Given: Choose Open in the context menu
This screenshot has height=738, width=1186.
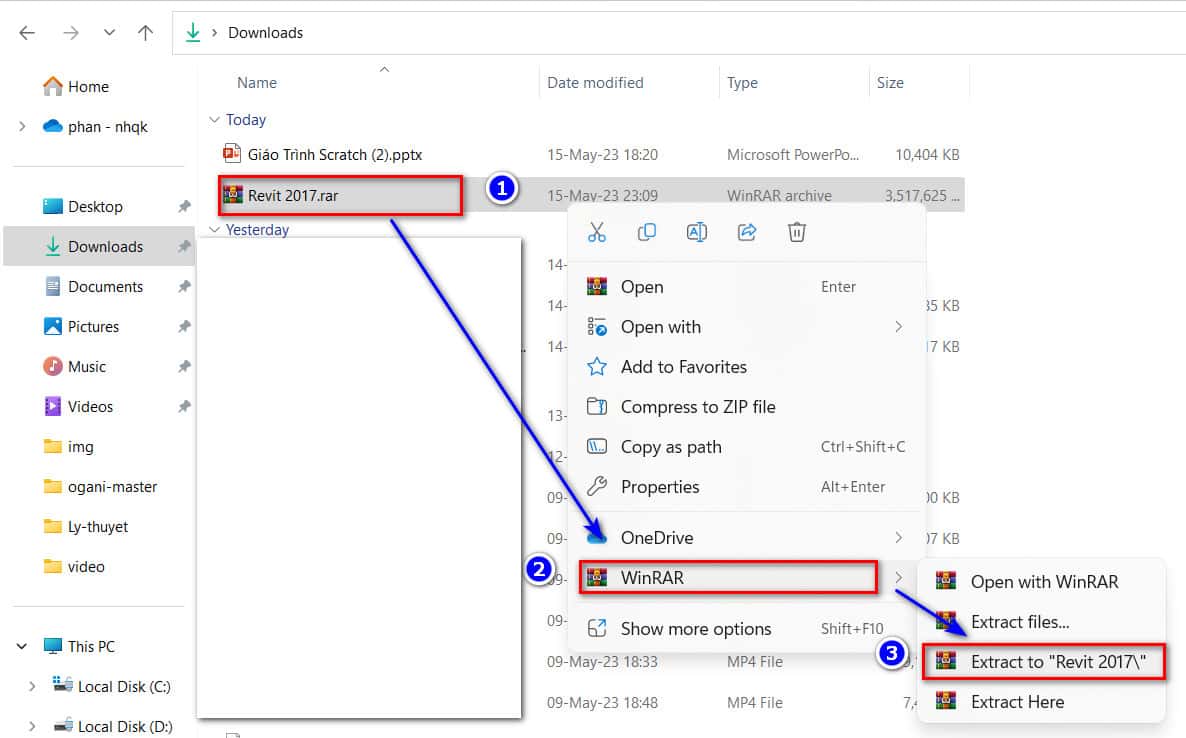Looking at the screenshot, I should coord(747,287).
